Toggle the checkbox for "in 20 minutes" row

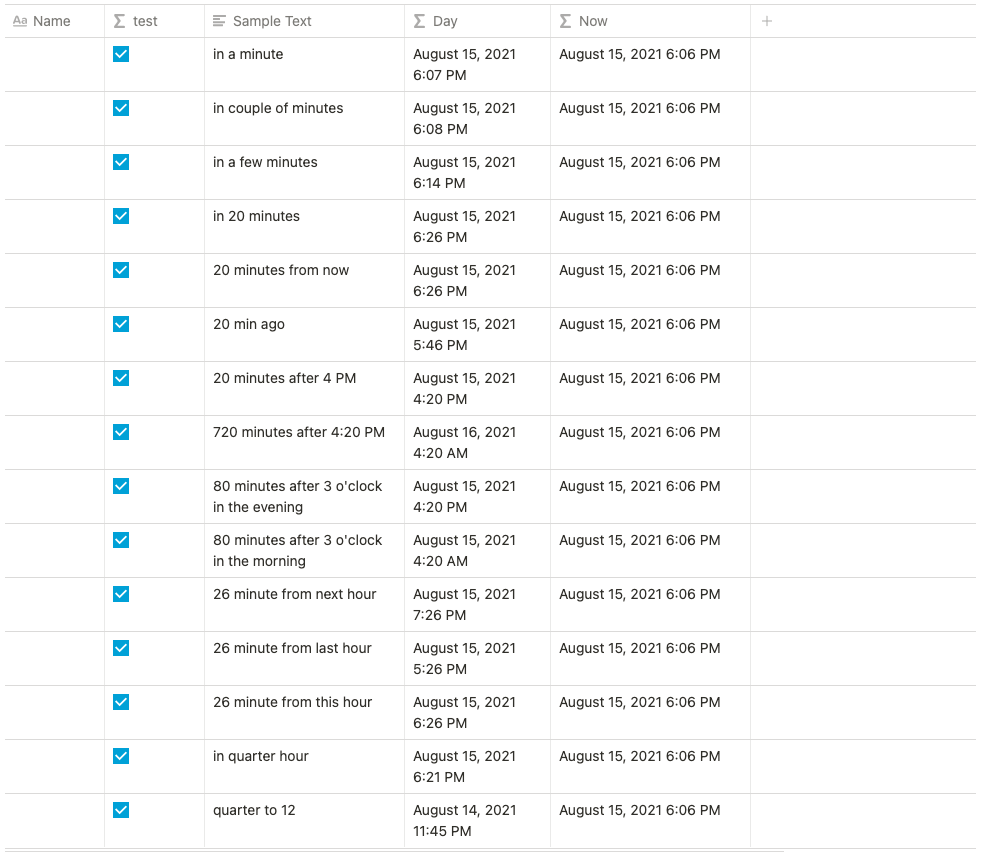(x=121, y=216)
